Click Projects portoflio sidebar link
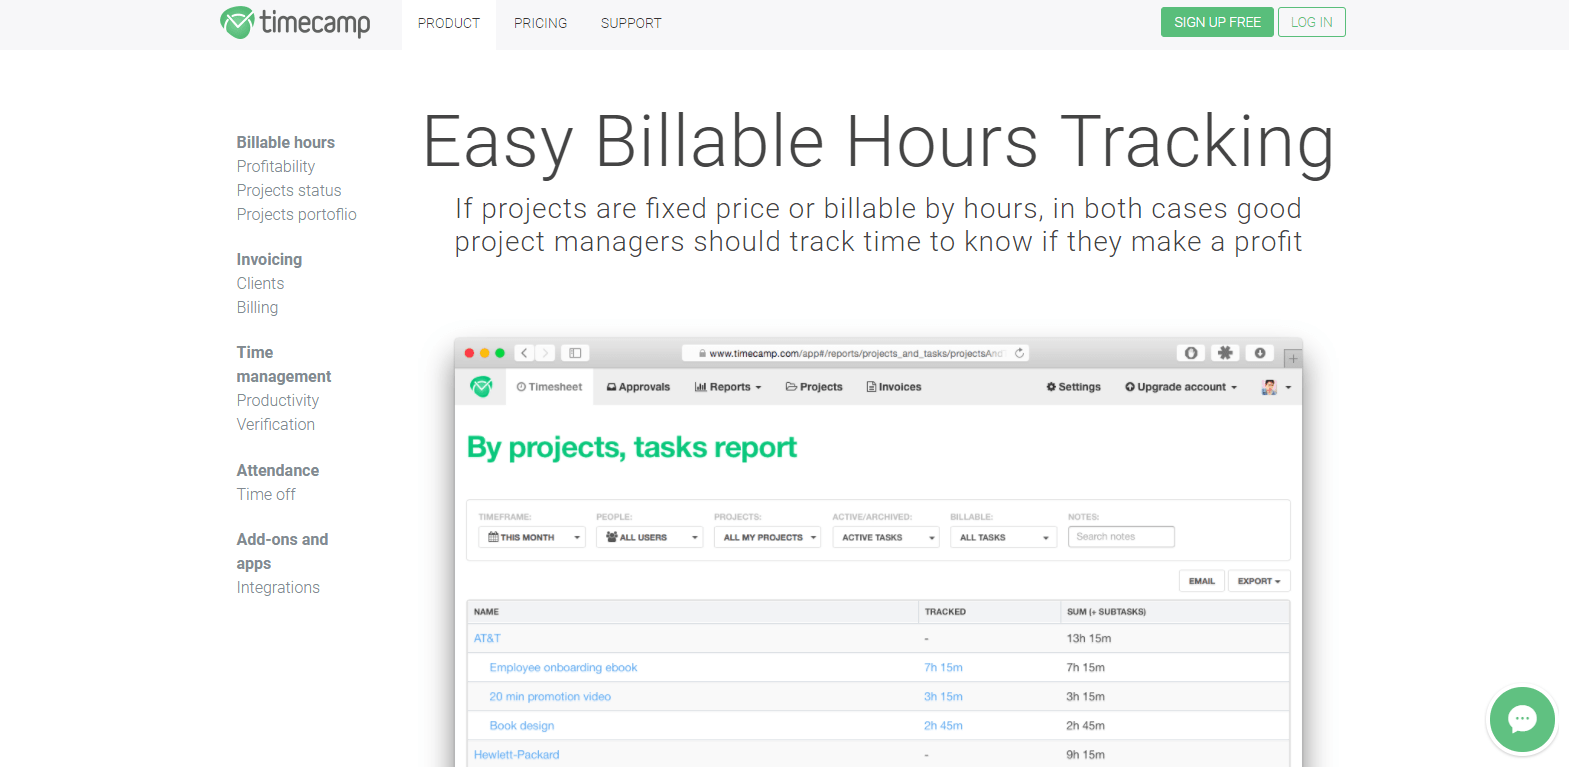Screen dimensions: 1569x767 (297, 214)
